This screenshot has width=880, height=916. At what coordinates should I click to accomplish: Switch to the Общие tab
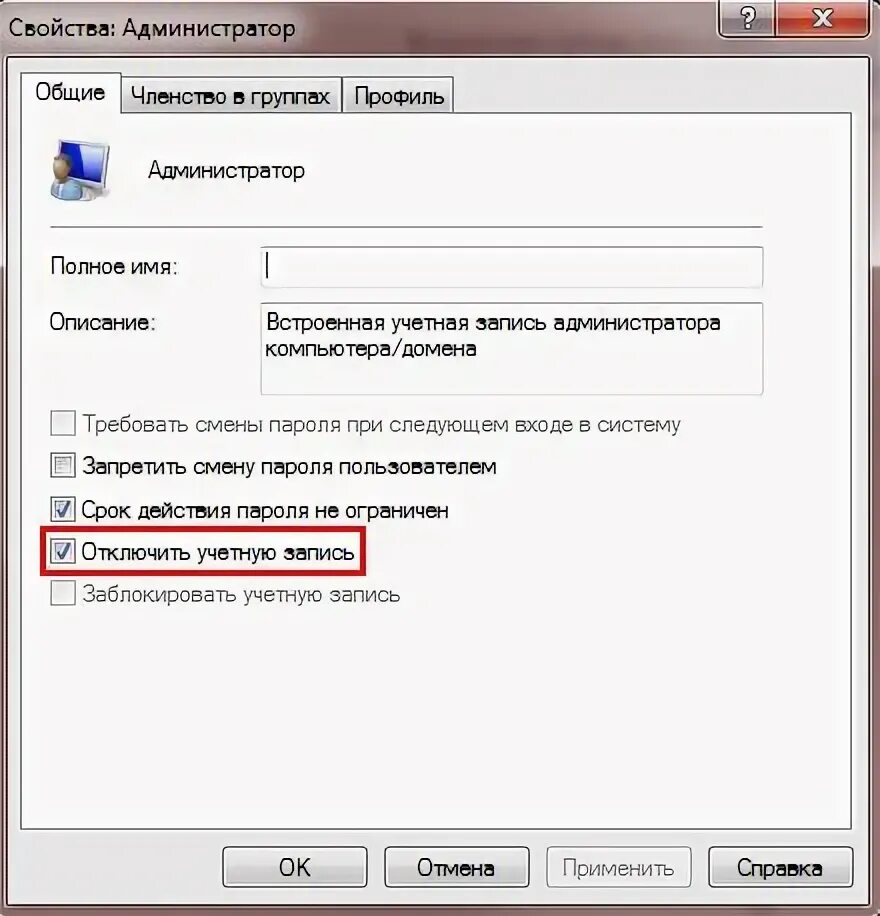(70, 92)
